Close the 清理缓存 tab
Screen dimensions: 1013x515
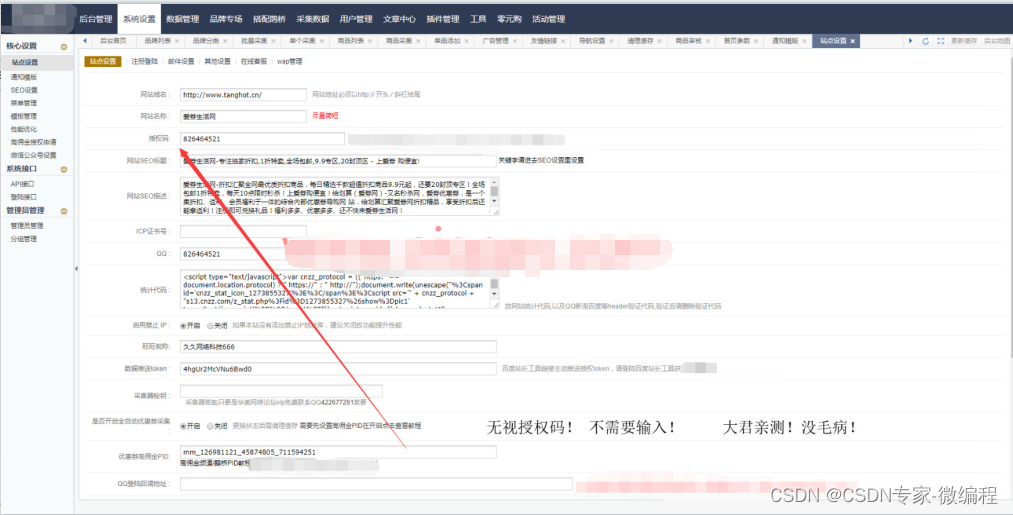coord(660,41)
